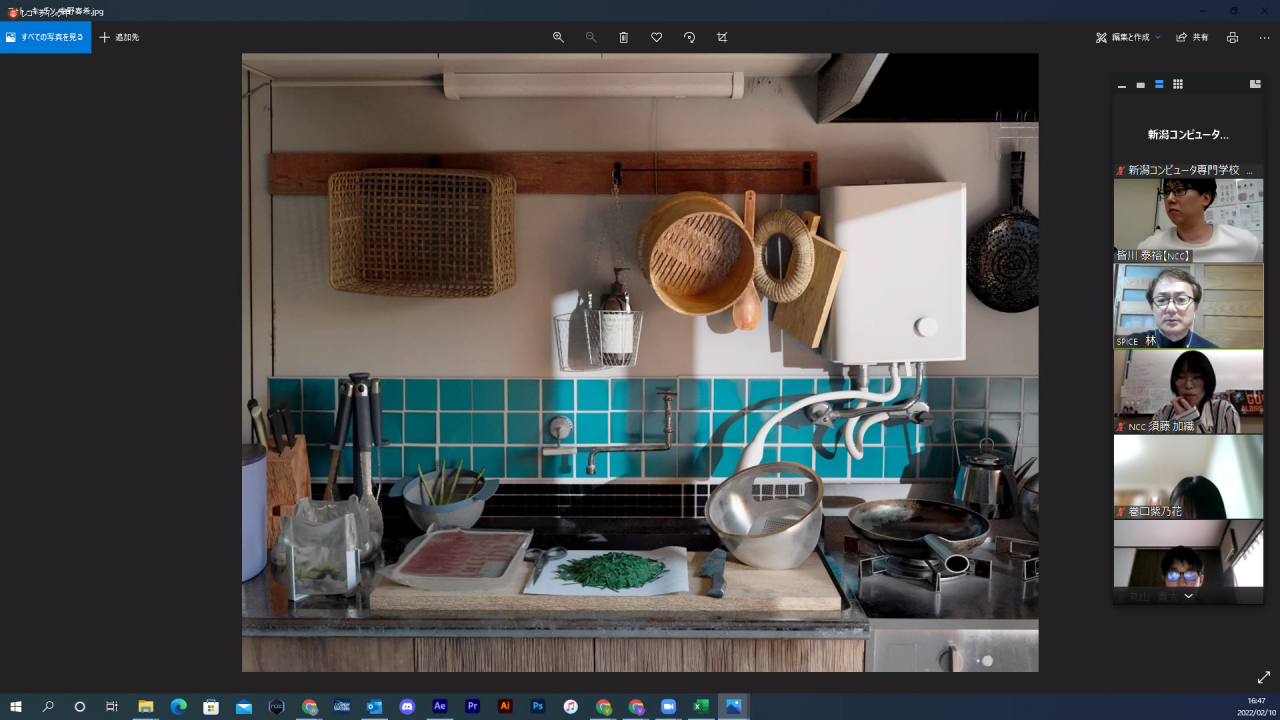Screen dimensions: 1280x720
Task: Select the 林 participant video thumbnail
Action: (1188, 305)
